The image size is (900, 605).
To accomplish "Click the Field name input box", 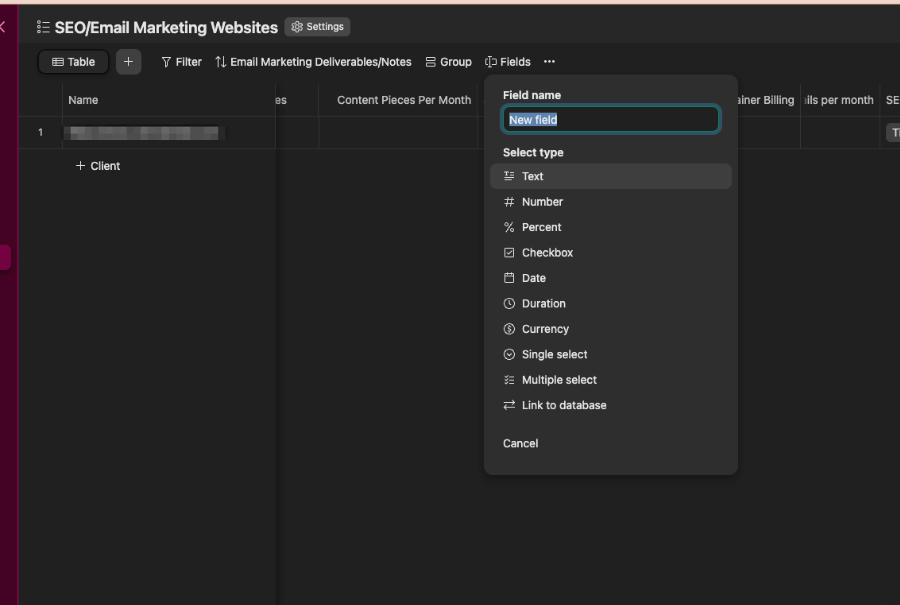I will pos(610,120).
